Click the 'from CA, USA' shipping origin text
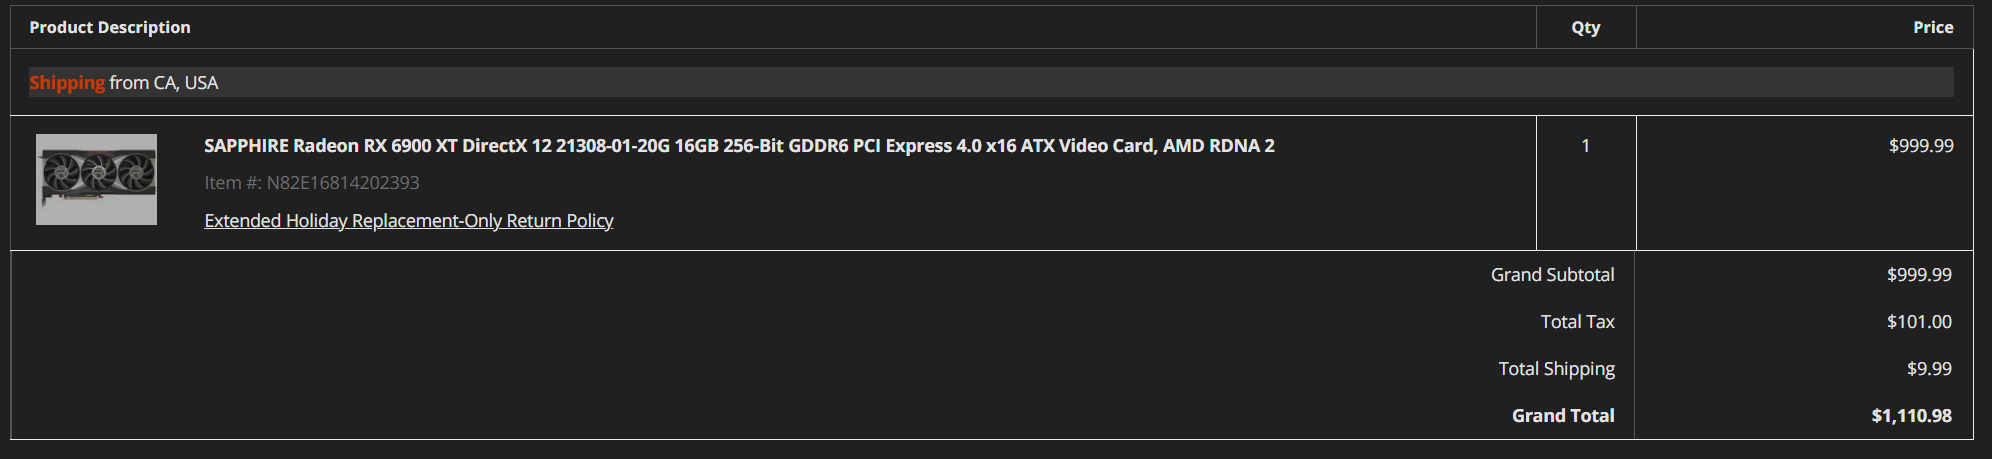Viewport: 1992px width, 459px height. [x=163, y=83]
